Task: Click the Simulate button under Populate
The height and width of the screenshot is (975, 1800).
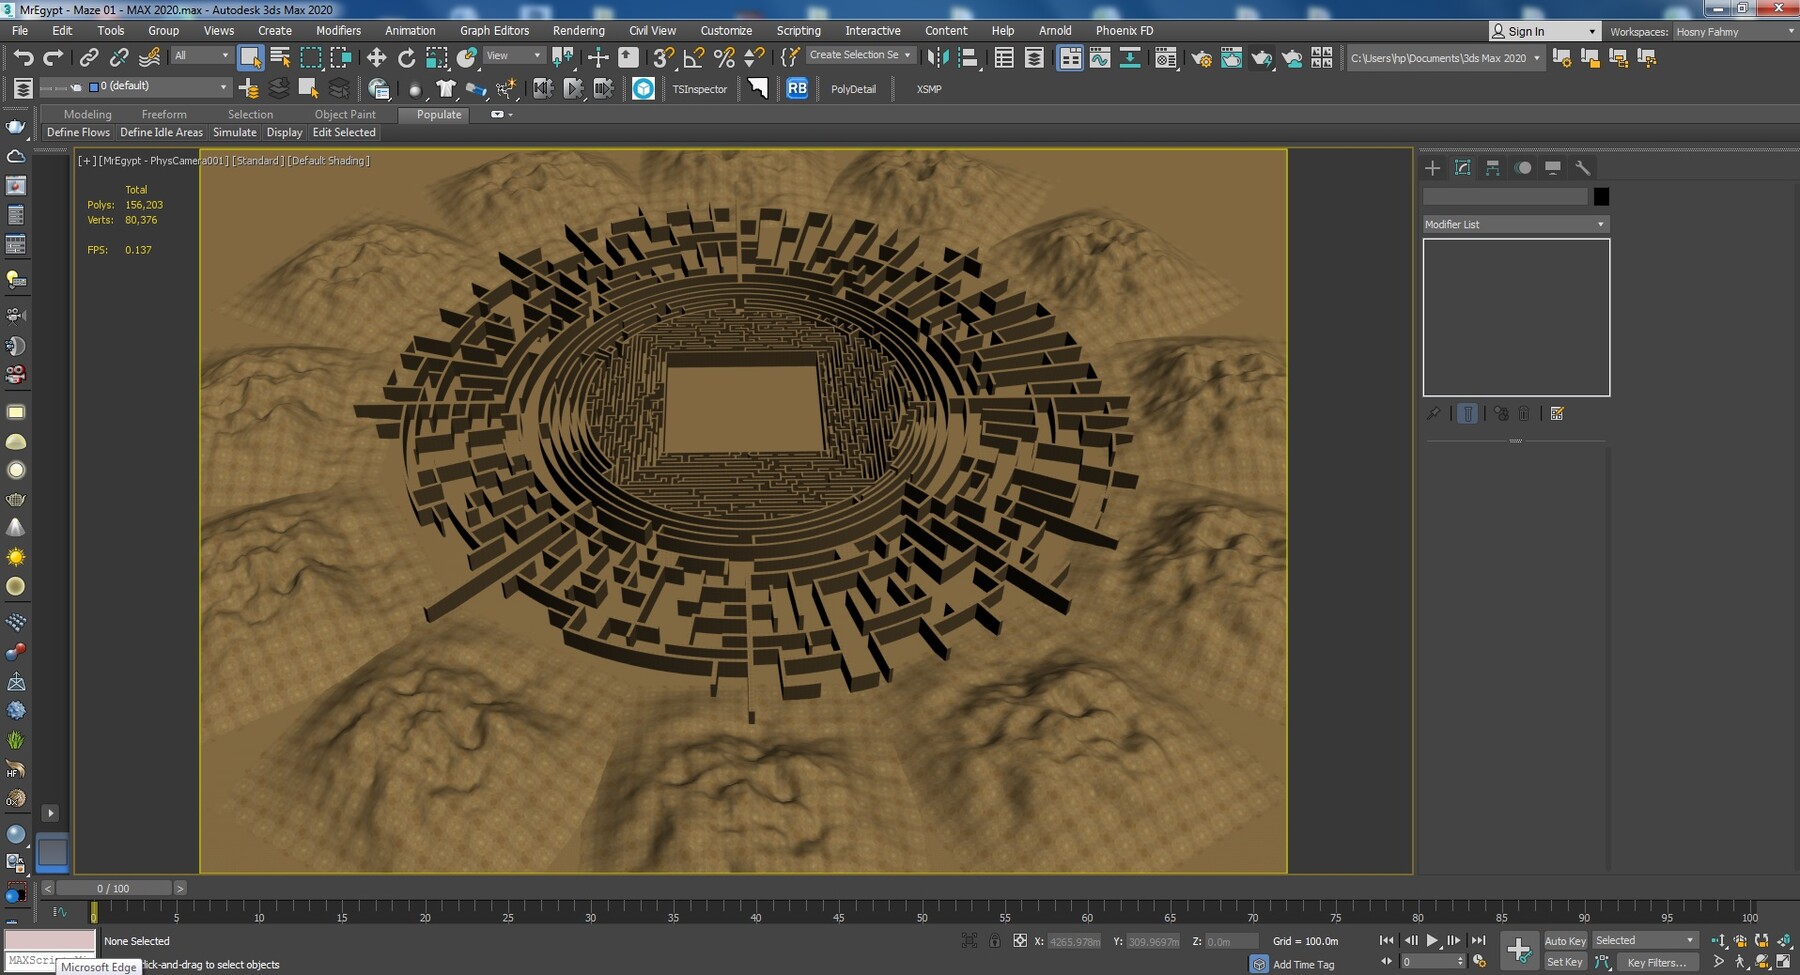Action: [234, 132]
